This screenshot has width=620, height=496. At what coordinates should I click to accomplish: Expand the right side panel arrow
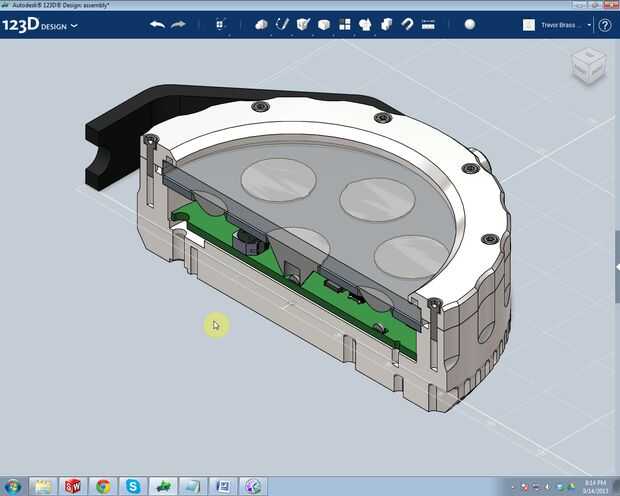(617, 268)
